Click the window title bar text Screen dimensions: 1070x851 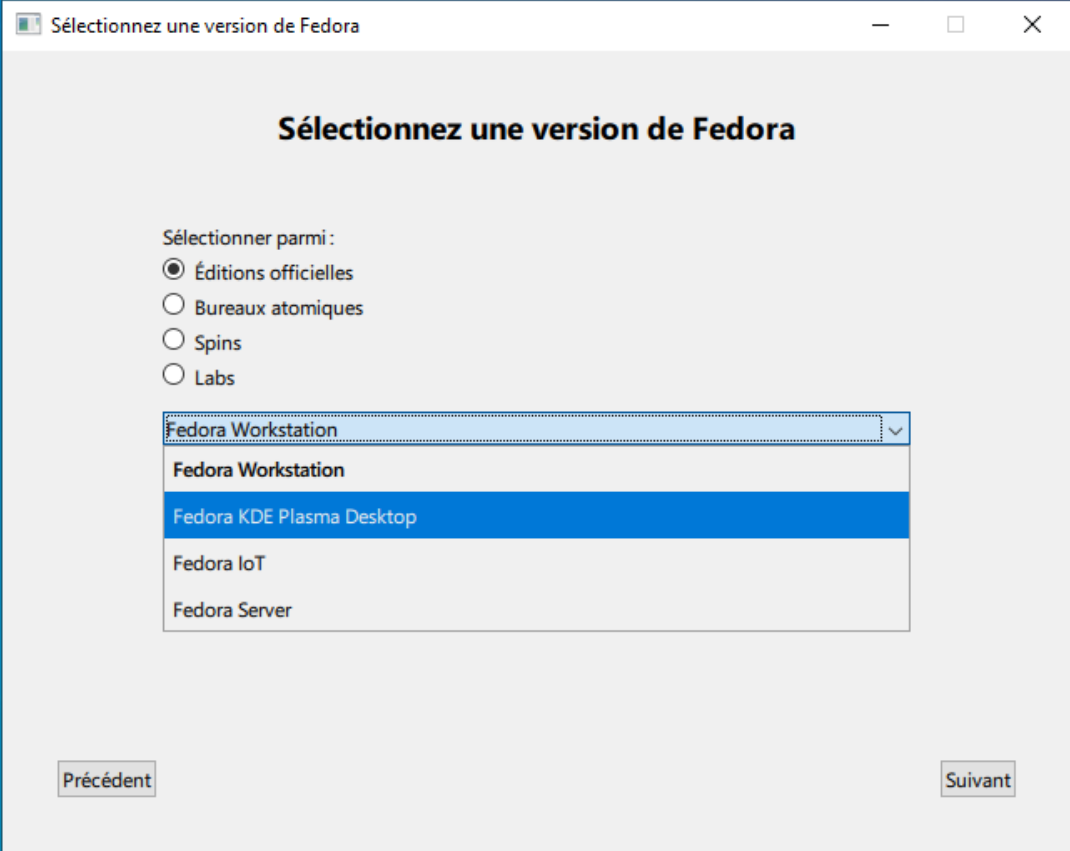(205, 25)
